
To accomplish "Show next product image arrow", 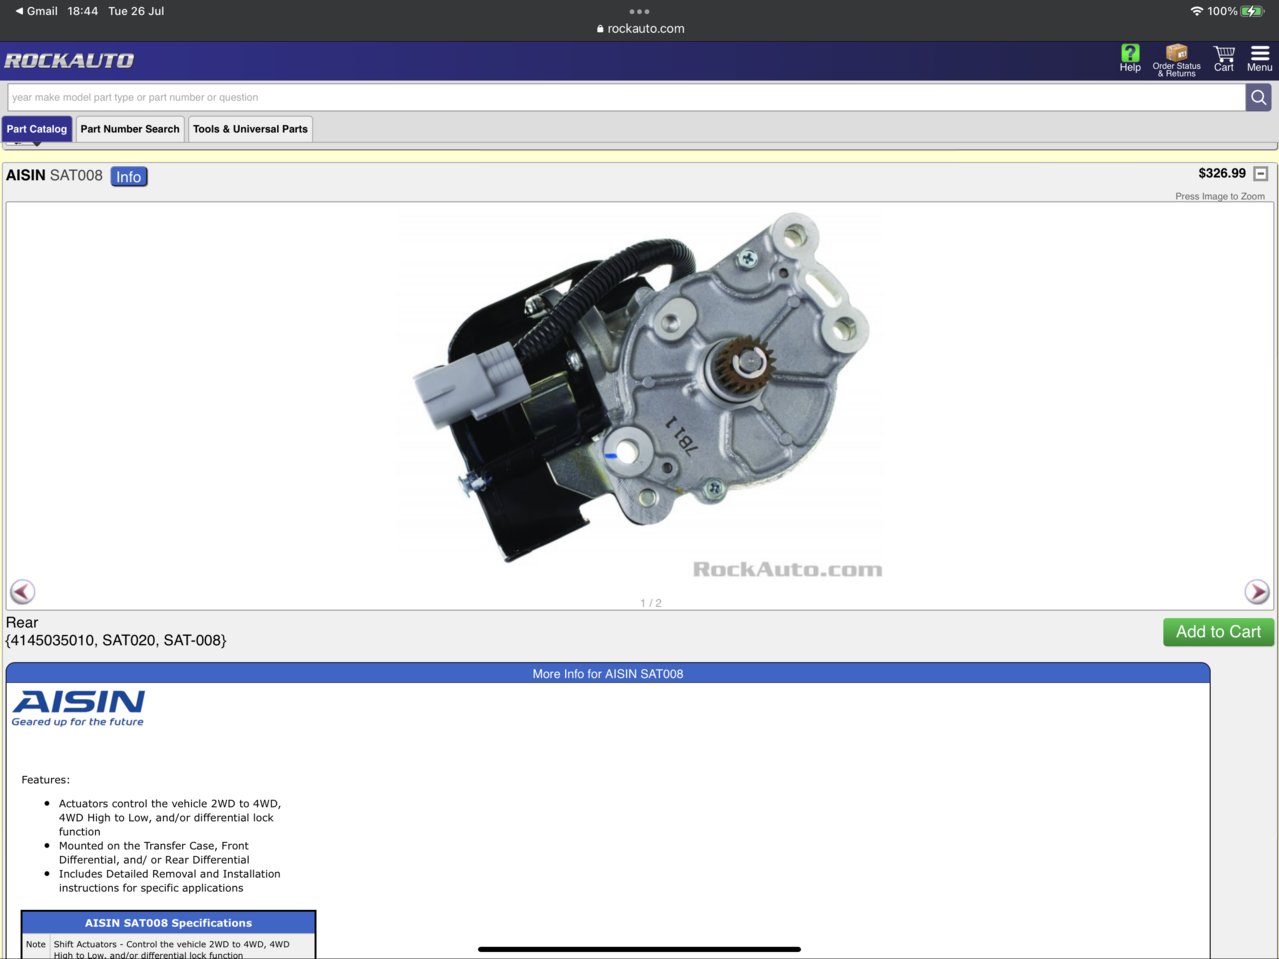I will tap(1257, 592).
